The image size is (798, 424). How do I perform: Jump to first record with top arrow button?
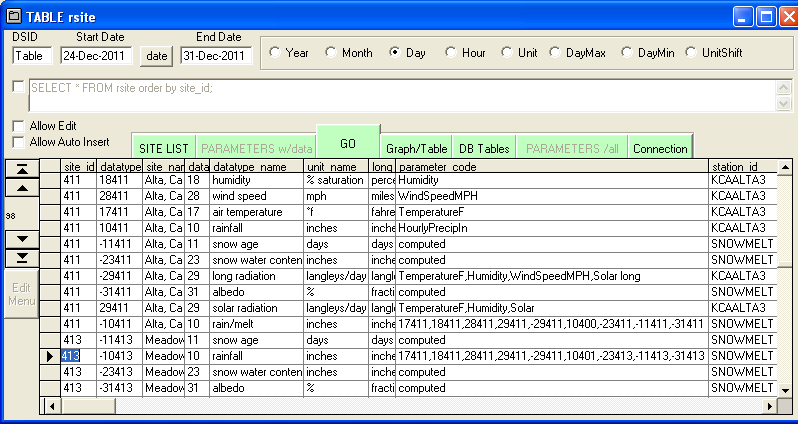tap(21, 168)
